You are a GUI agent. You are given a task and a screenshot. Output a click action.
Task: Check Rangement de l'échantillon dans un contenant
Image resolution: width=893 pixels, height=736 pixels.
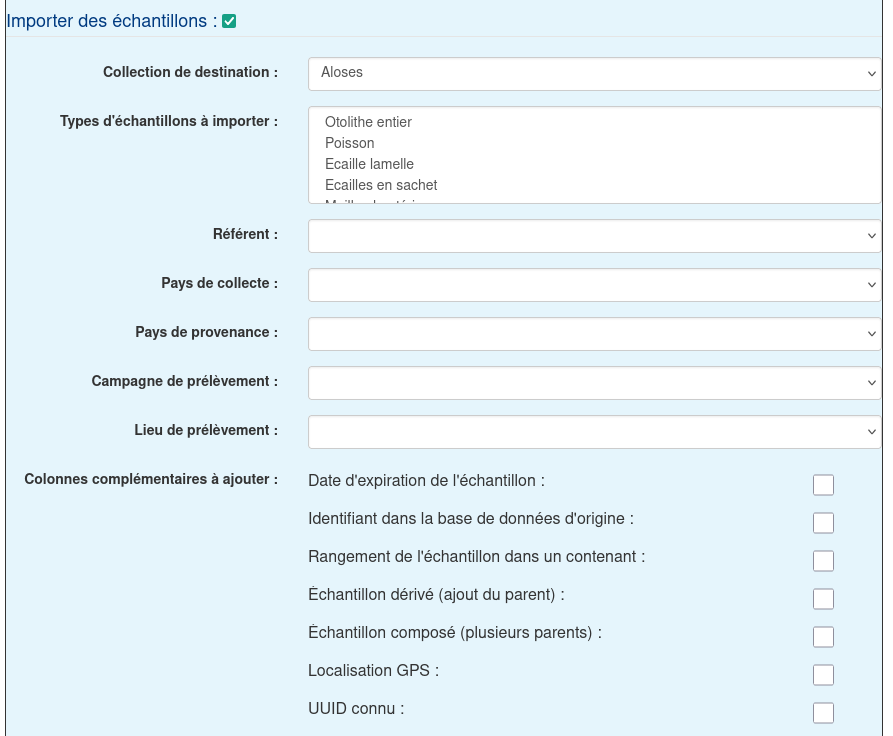click(823, 561)
